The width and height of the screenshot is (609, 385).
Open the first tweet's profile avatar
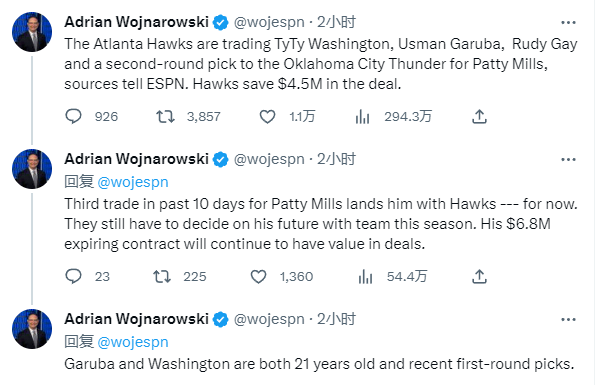pos(32,32)
